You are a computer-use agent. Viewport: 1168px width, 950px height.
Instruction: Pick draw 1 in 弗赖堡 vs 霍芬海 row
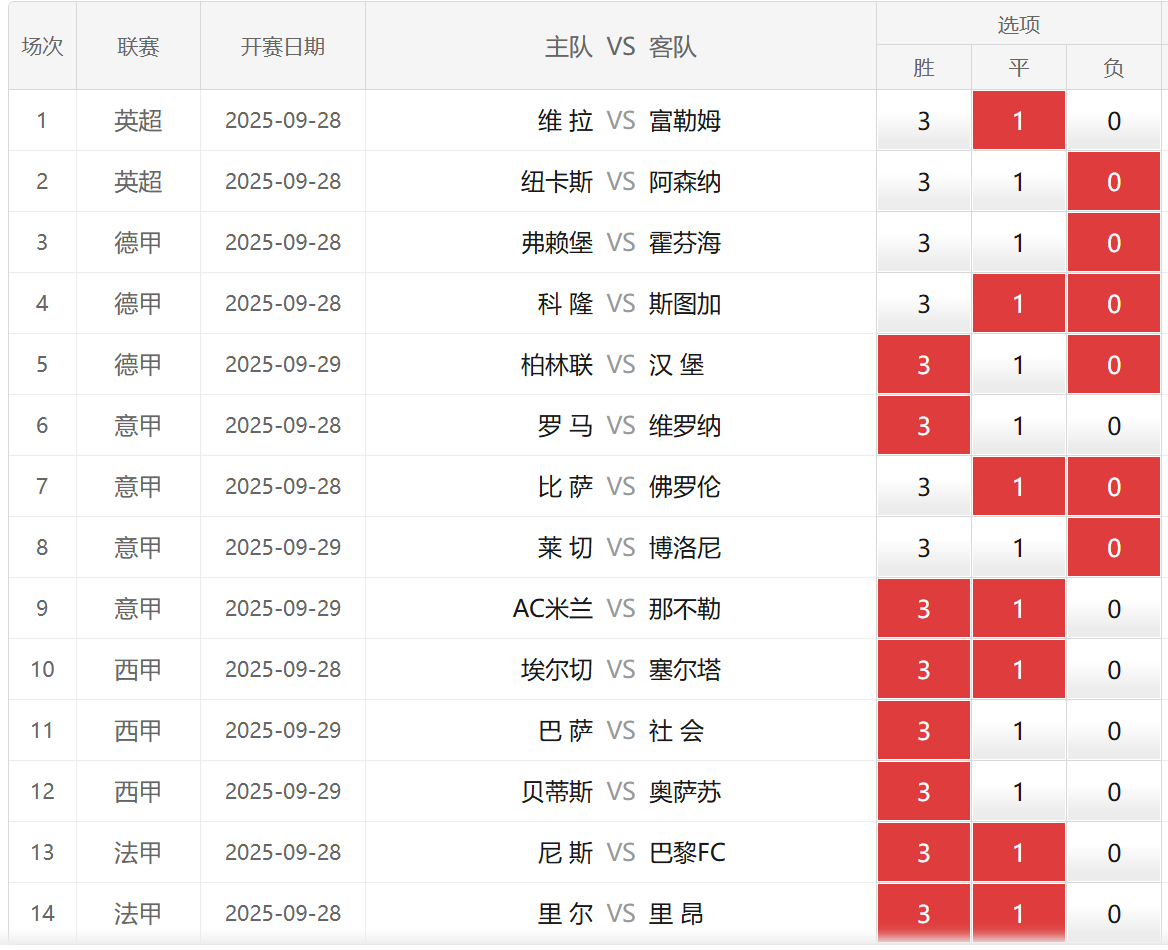[1018, 243]
